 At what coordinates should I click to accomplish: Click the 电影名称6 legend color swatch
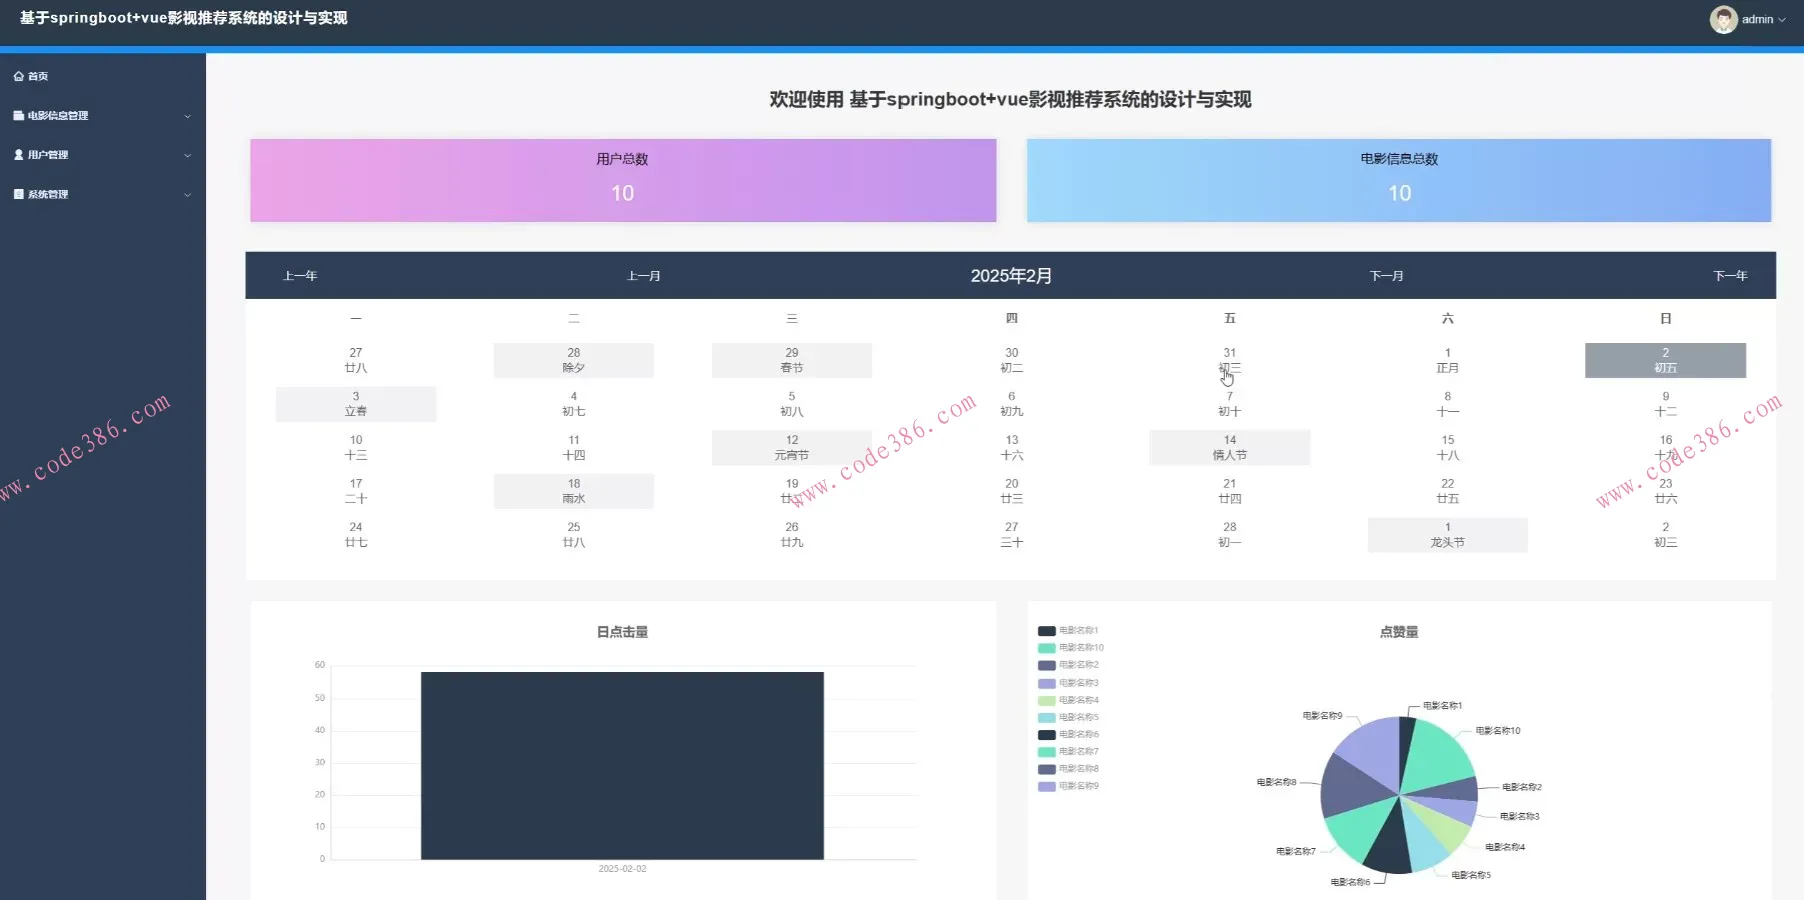pos(1047,735)
